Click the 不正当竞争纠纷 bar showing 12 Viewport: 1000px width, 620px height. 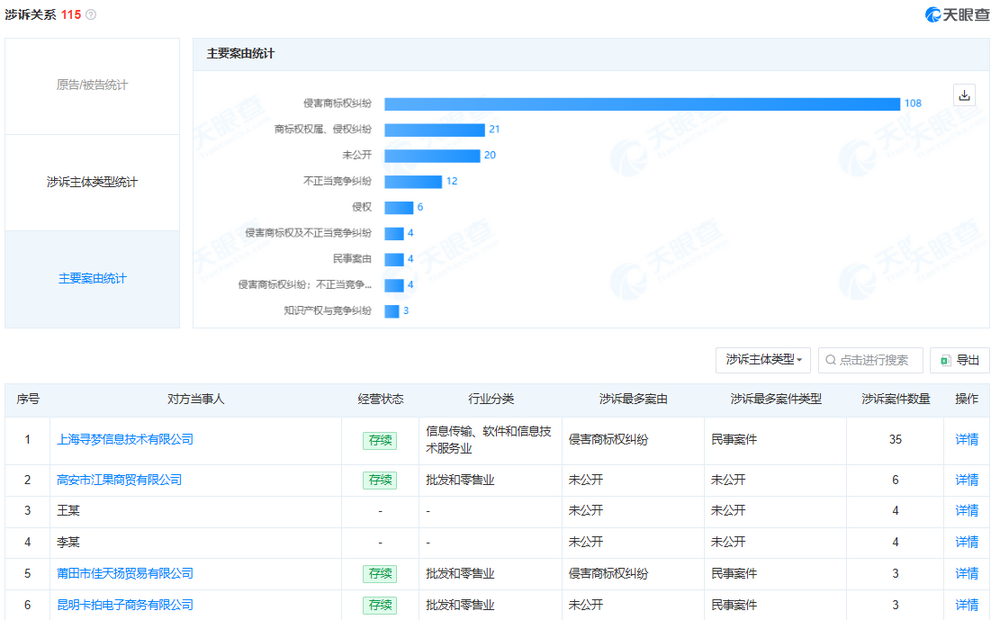coord(413,182)
